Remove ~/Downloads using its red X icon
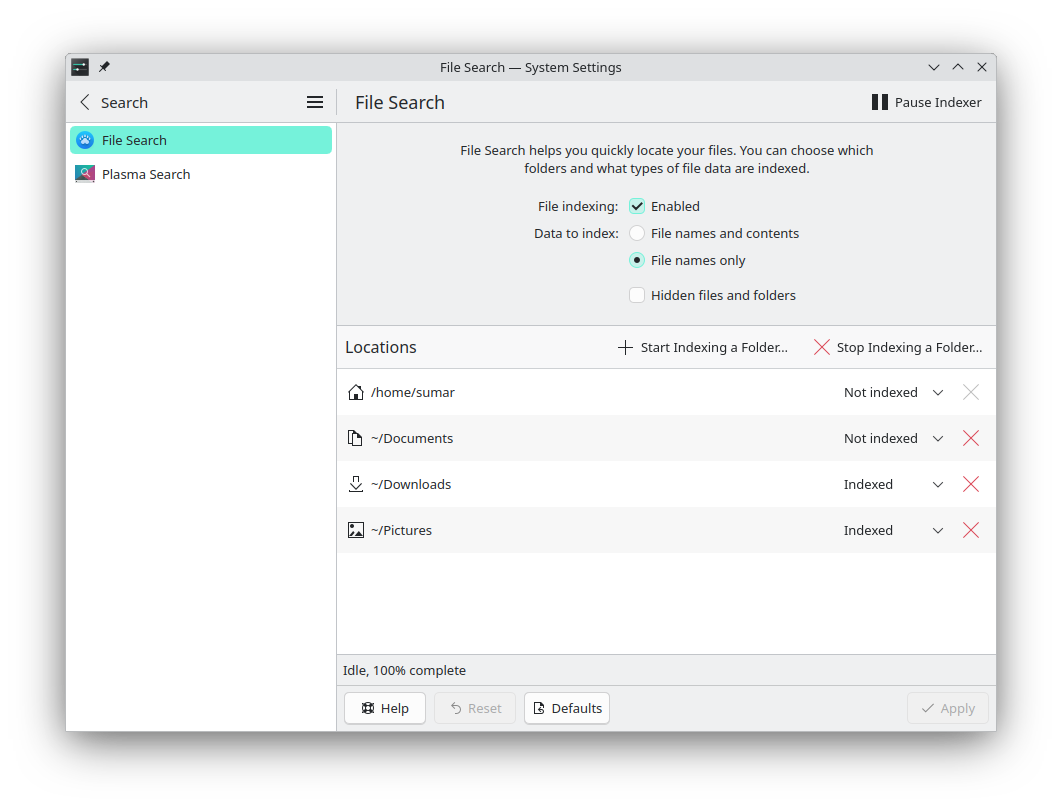 [970, 484]
